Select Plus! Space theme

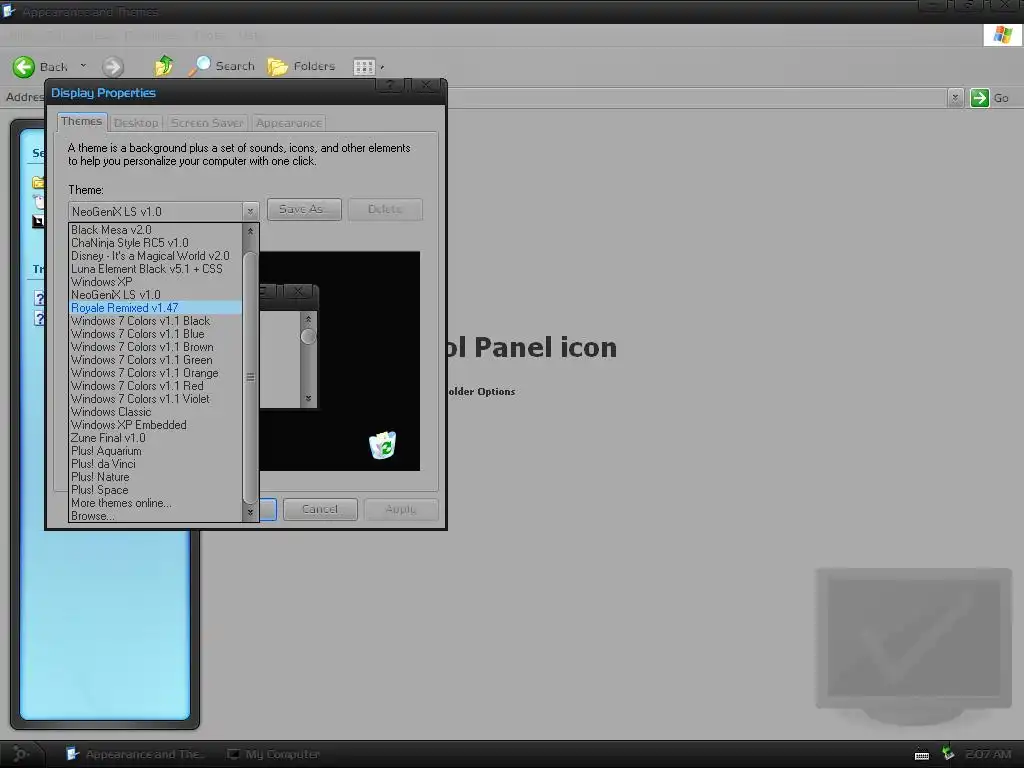click(155, 490)
